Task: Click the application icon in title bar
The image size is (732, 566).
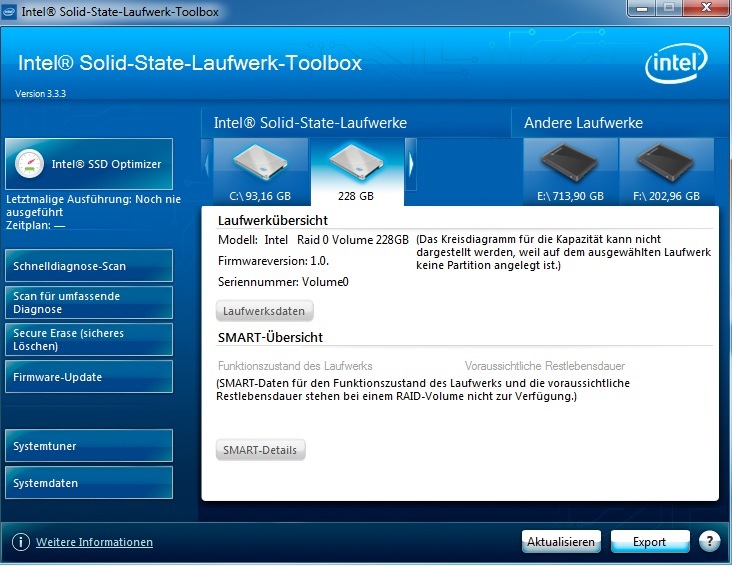Action: (x=9, y=12)
